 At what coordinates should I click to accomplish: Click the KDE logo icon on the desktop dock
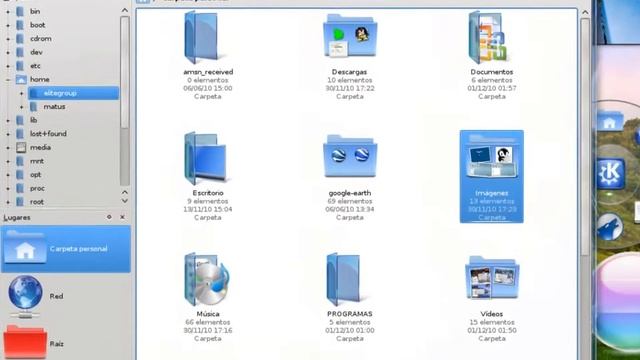[x=610, y=174]
